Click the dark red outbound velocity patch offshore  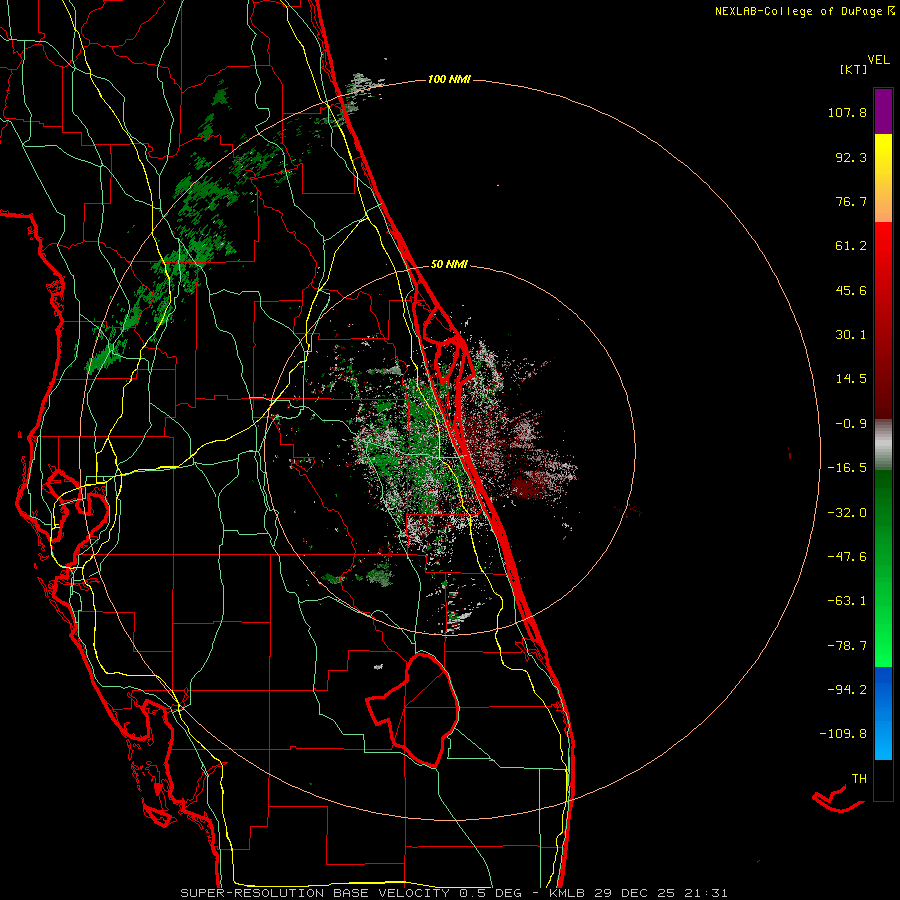tap(529, 486)
